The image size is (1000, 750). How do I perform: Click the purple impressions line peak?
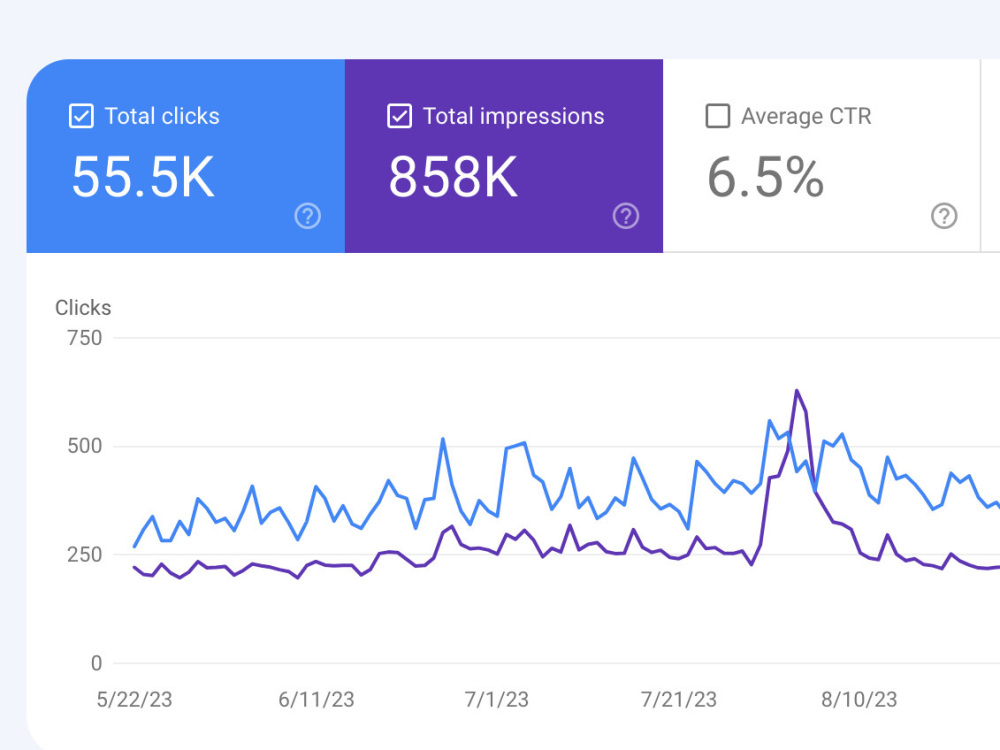797,390
